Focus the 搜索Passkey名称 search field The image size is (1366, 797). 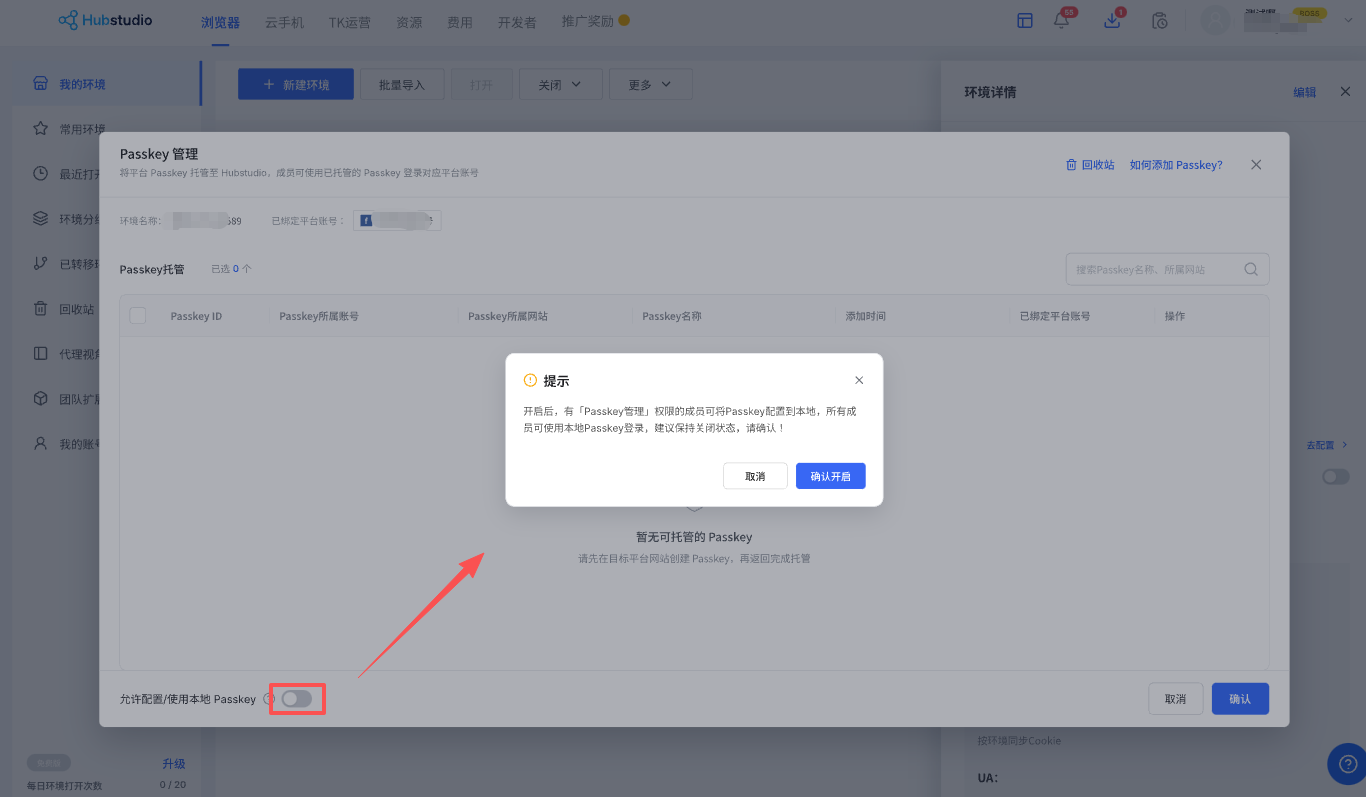[1168, 269]
